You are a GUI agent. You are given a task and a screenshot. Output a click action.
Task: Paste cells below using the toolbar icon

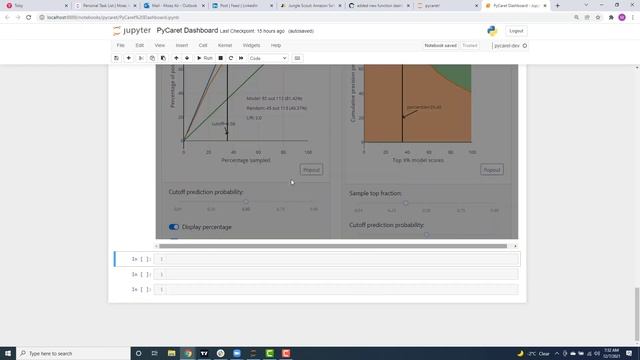163,58
